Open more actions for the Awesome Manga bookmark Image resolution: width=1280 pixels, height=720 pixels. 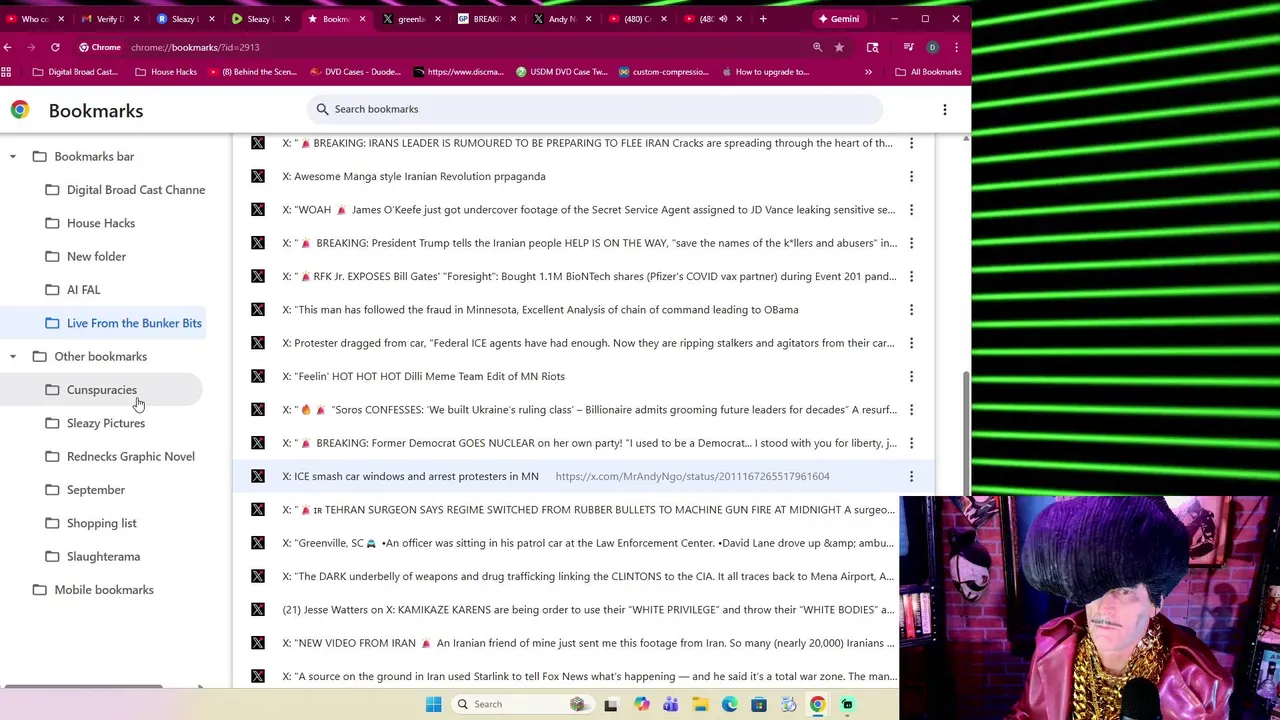[x=911, y=176]
